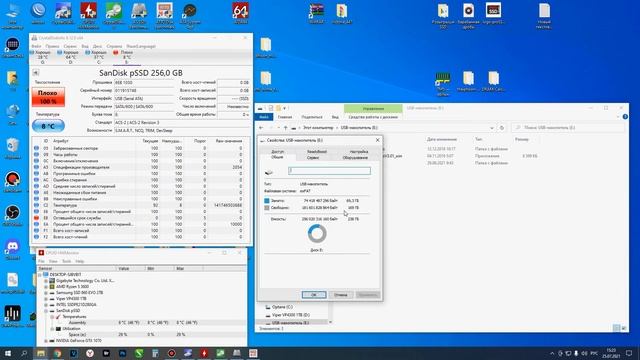Click the blue 8 °C temperature indicator
The image size is (640, 360).
[48, 126]
